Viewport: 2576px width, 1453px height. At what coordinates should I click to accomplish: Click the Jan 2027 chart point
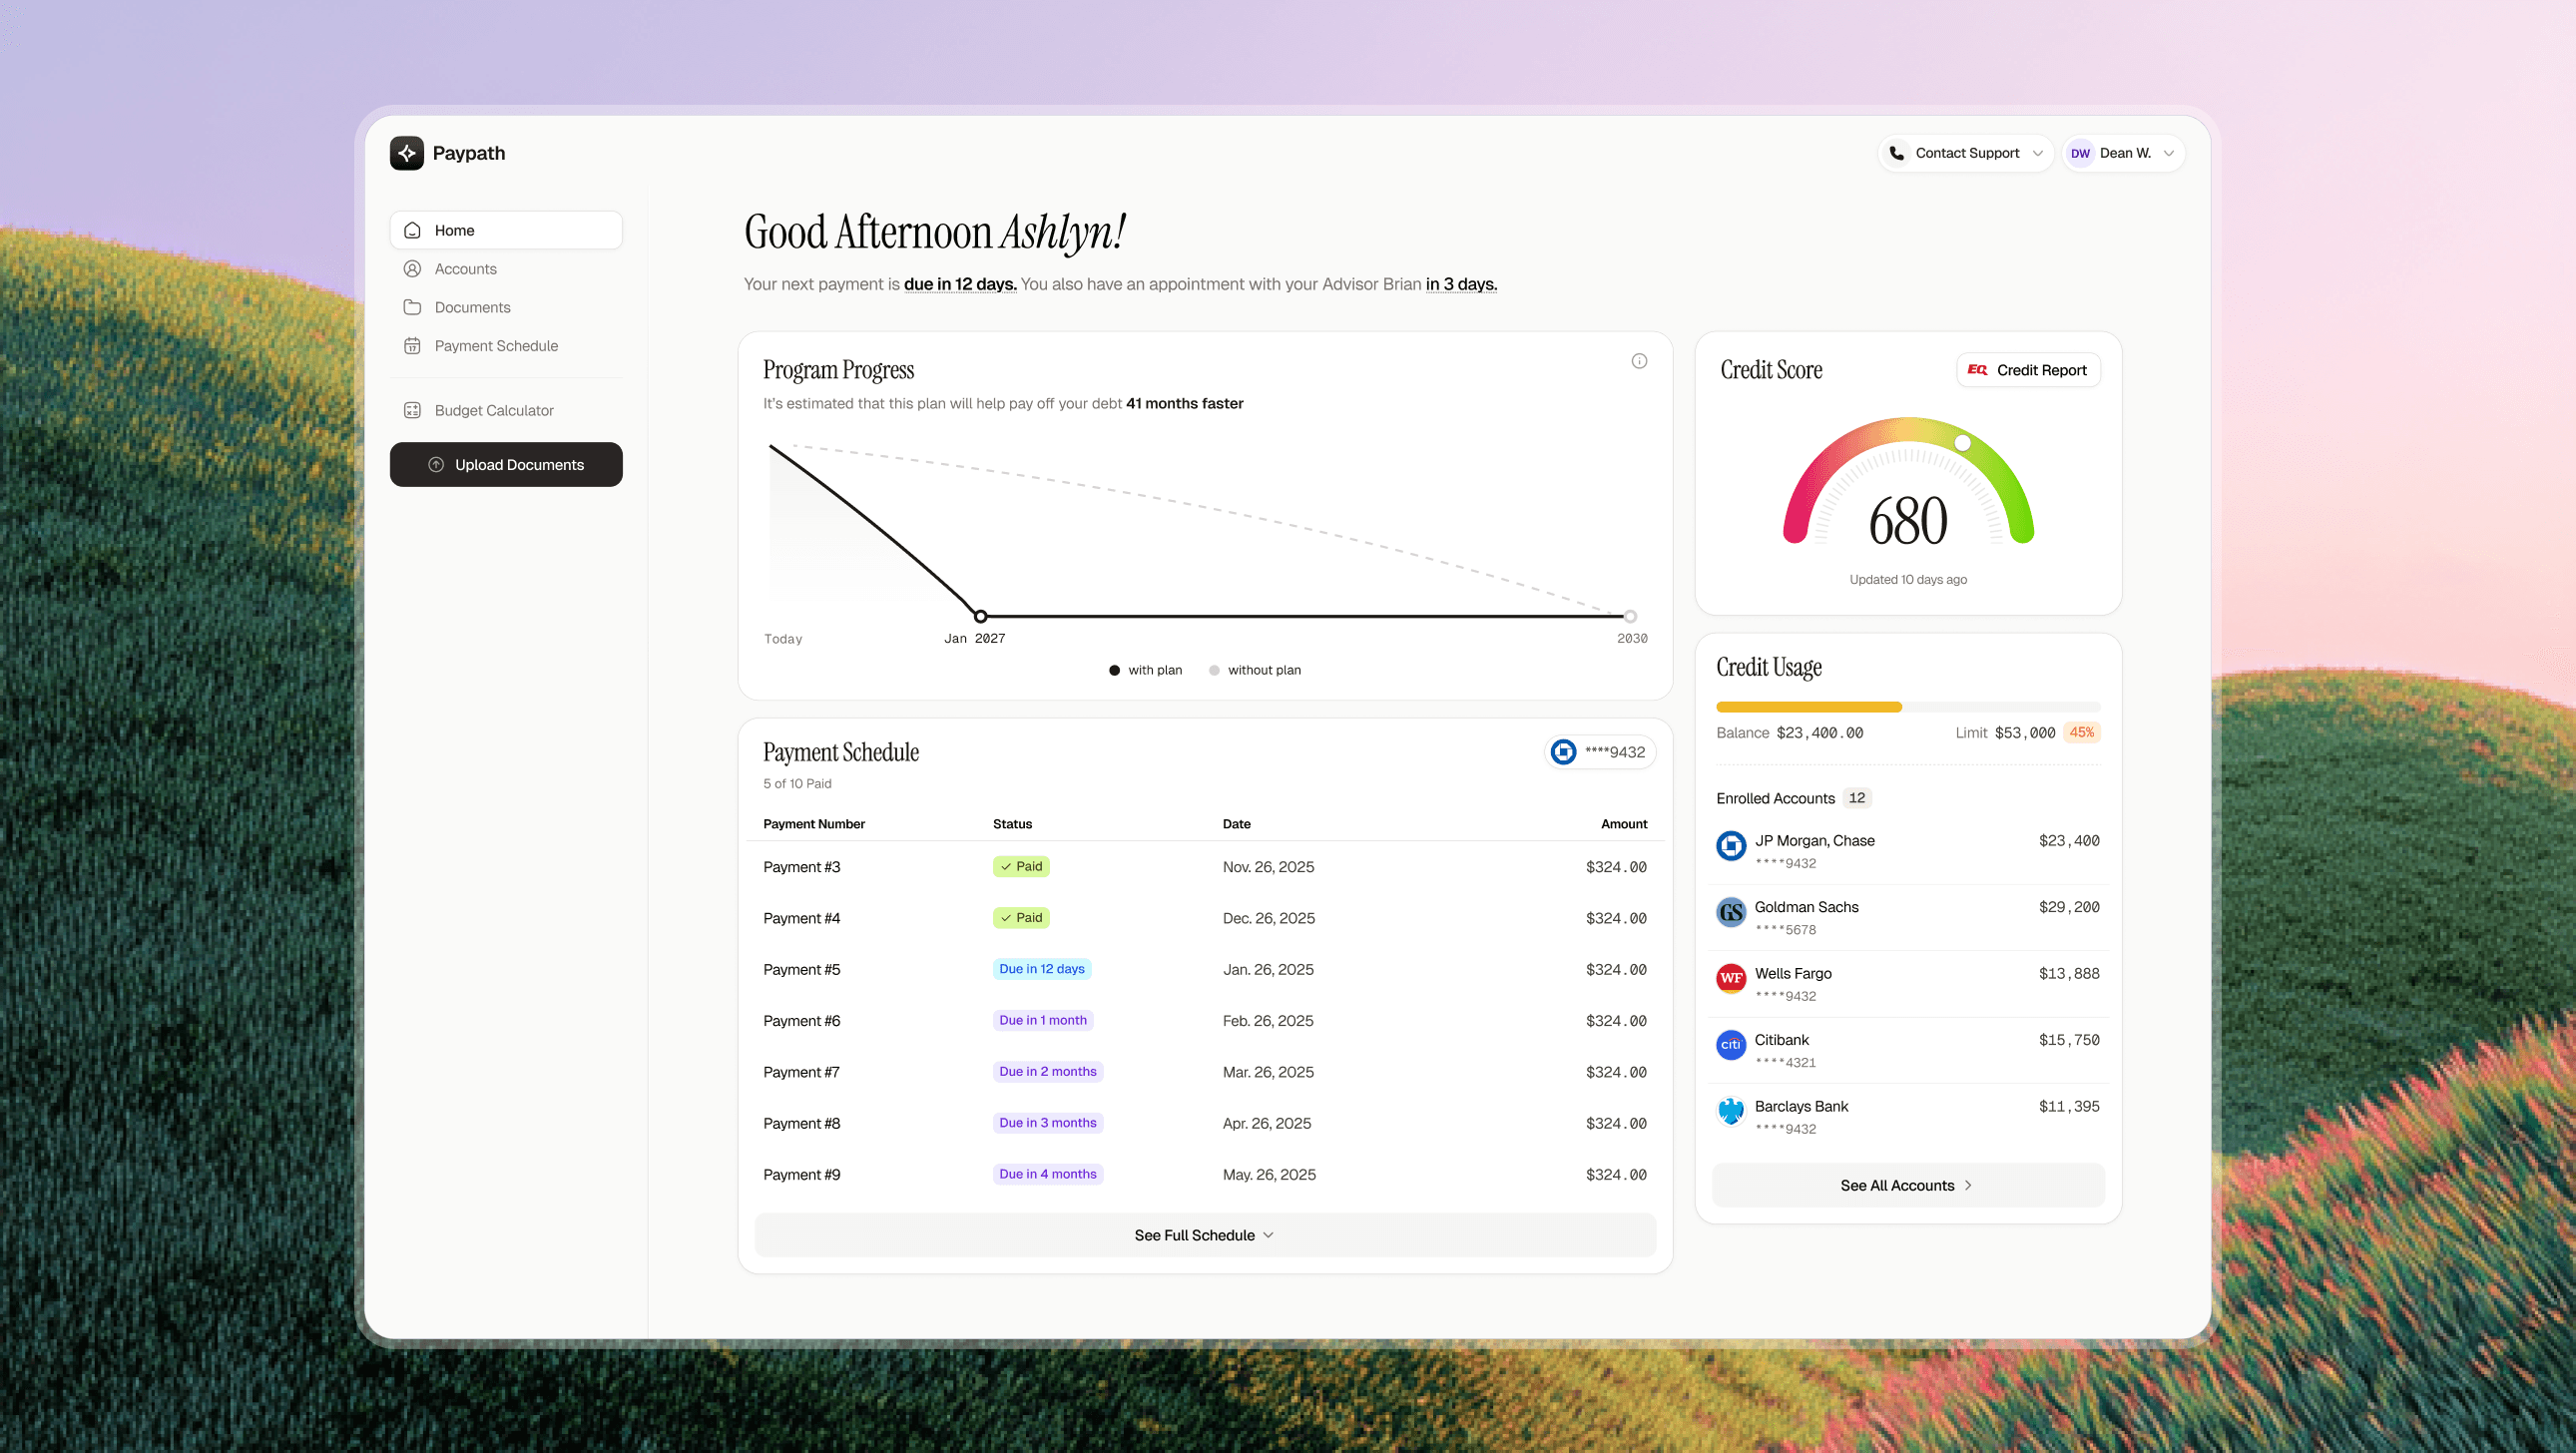pyautogui.click(x=981, y=616)
